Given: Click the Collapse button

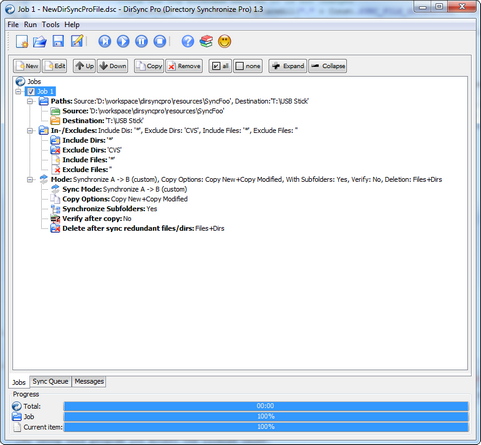Looking at the screenshot, I should tap(327, 66).
